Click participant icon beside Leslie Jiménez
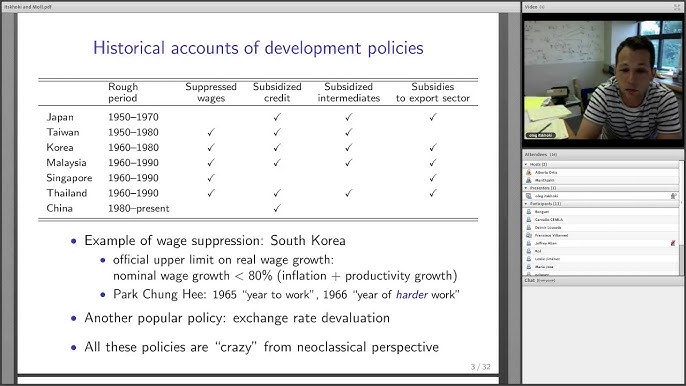The width and height of the screenshot is (686, 386). [x=528, y=259]
